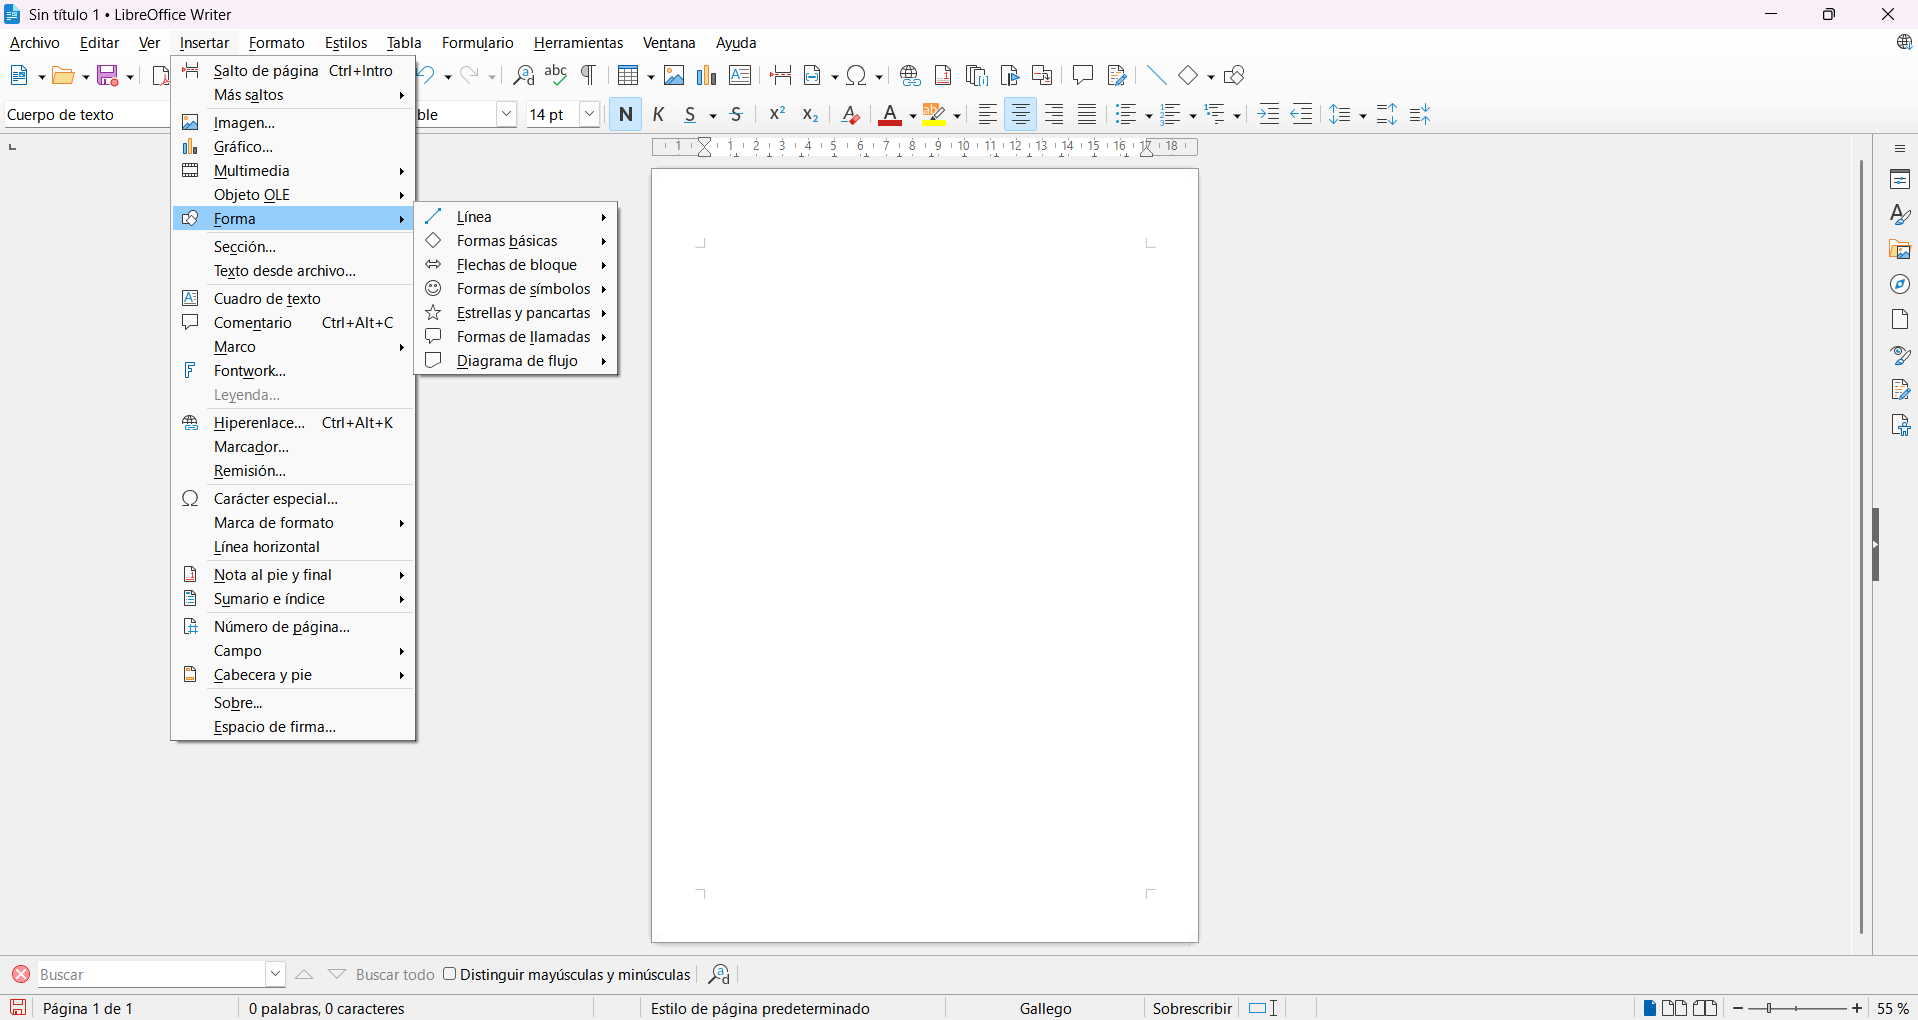Click the Insert Comment toolbar icon
1918x1020 pixels.
(1082, 76)
